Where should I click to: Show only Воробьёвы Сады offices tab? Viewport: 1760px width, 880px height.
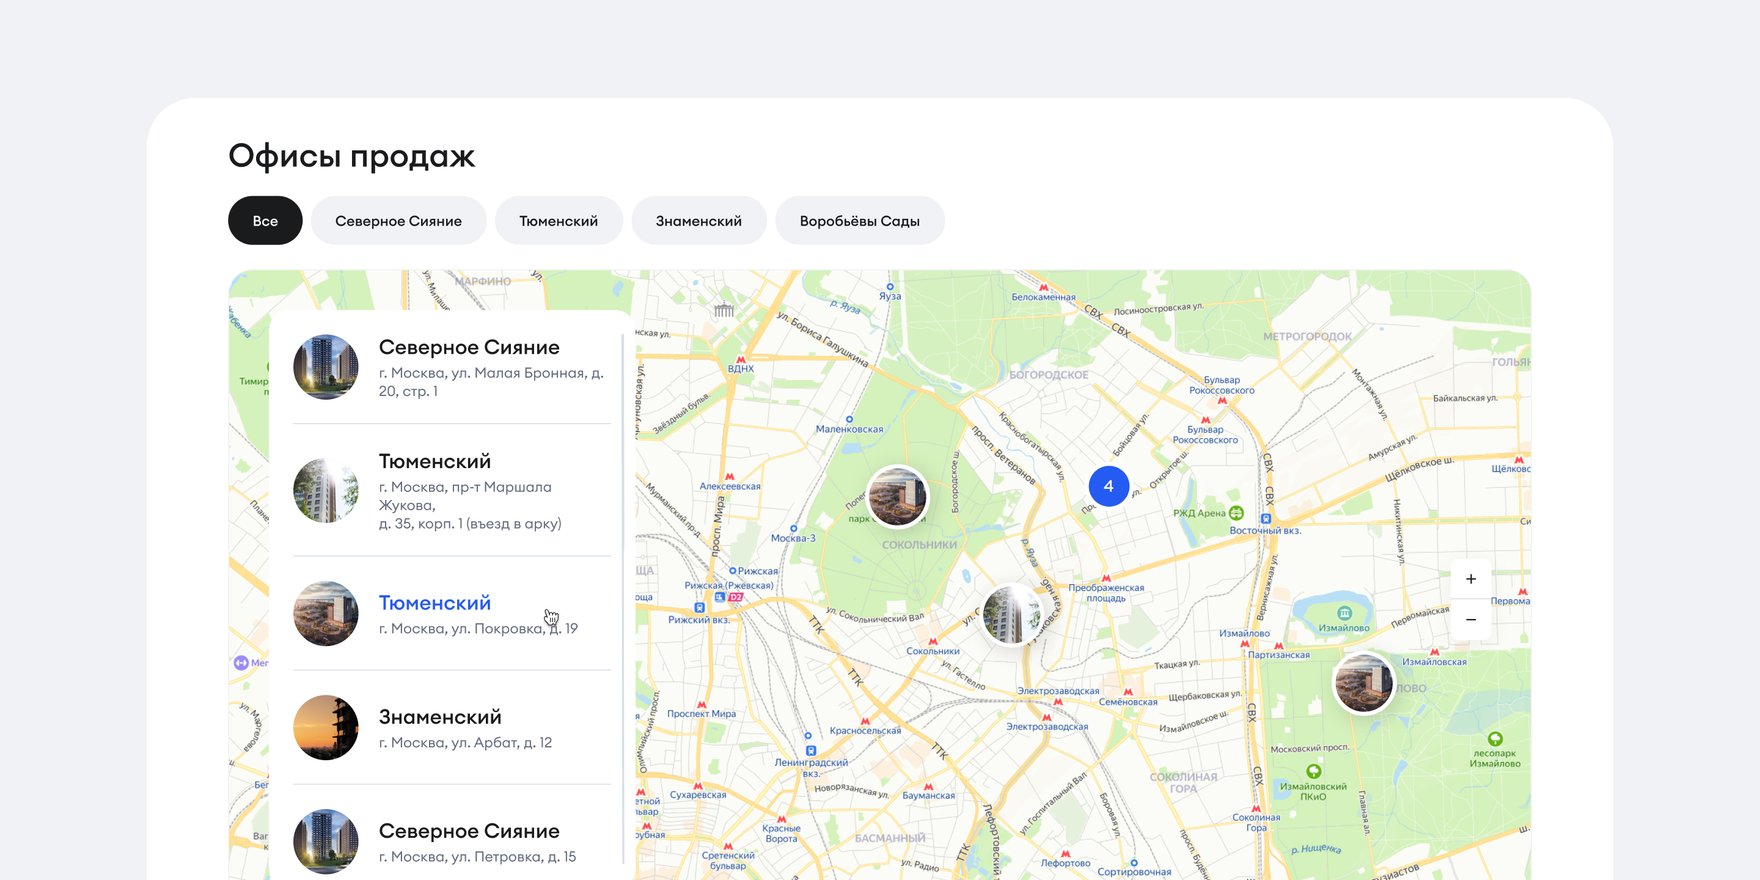coord(859,221)
